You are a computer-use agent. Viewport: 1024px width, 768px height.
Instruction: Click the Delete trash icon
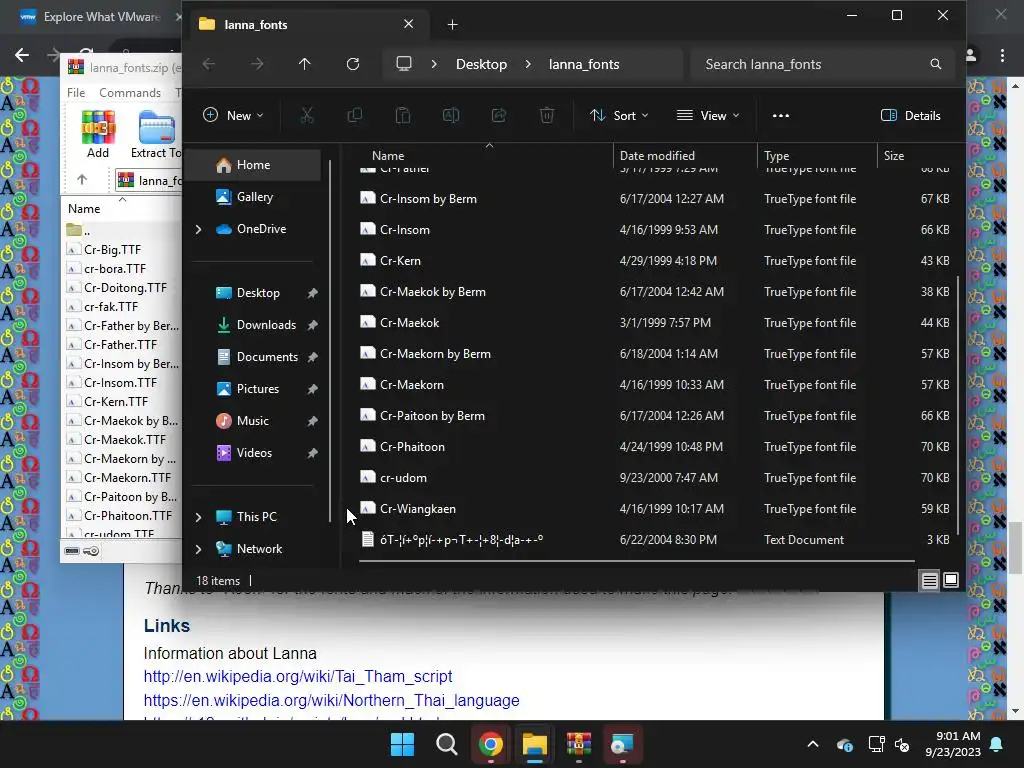pyautogui.click(x=547, y=116)
